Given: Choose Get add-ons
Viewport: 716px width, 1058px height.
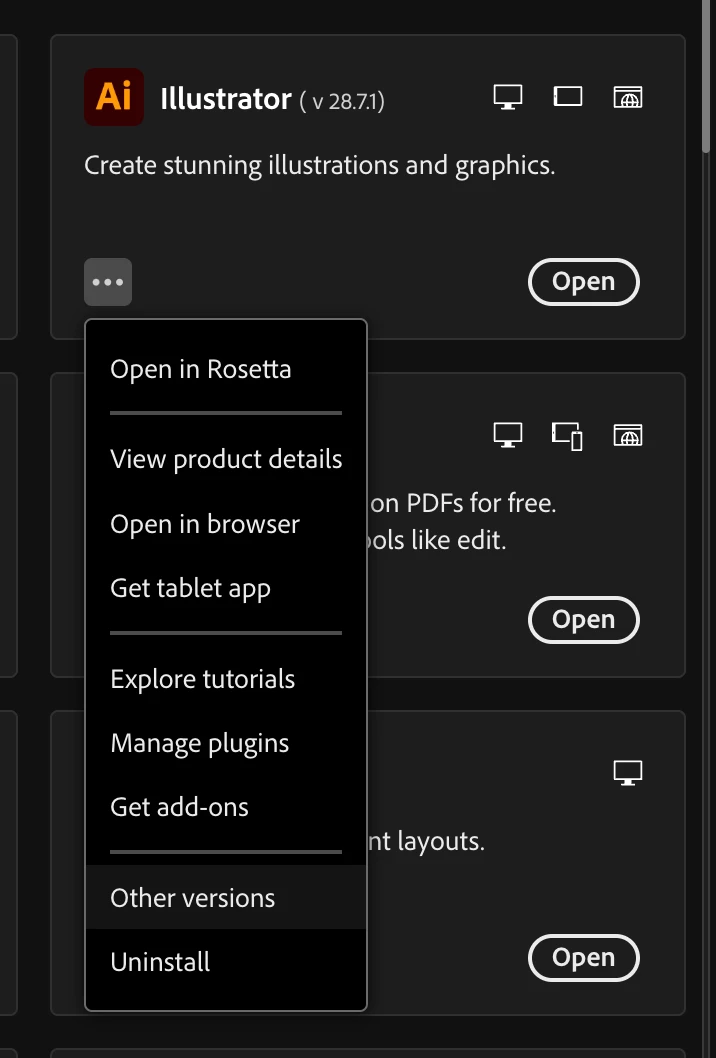Looking at the screenshot, I should [226, 807].
